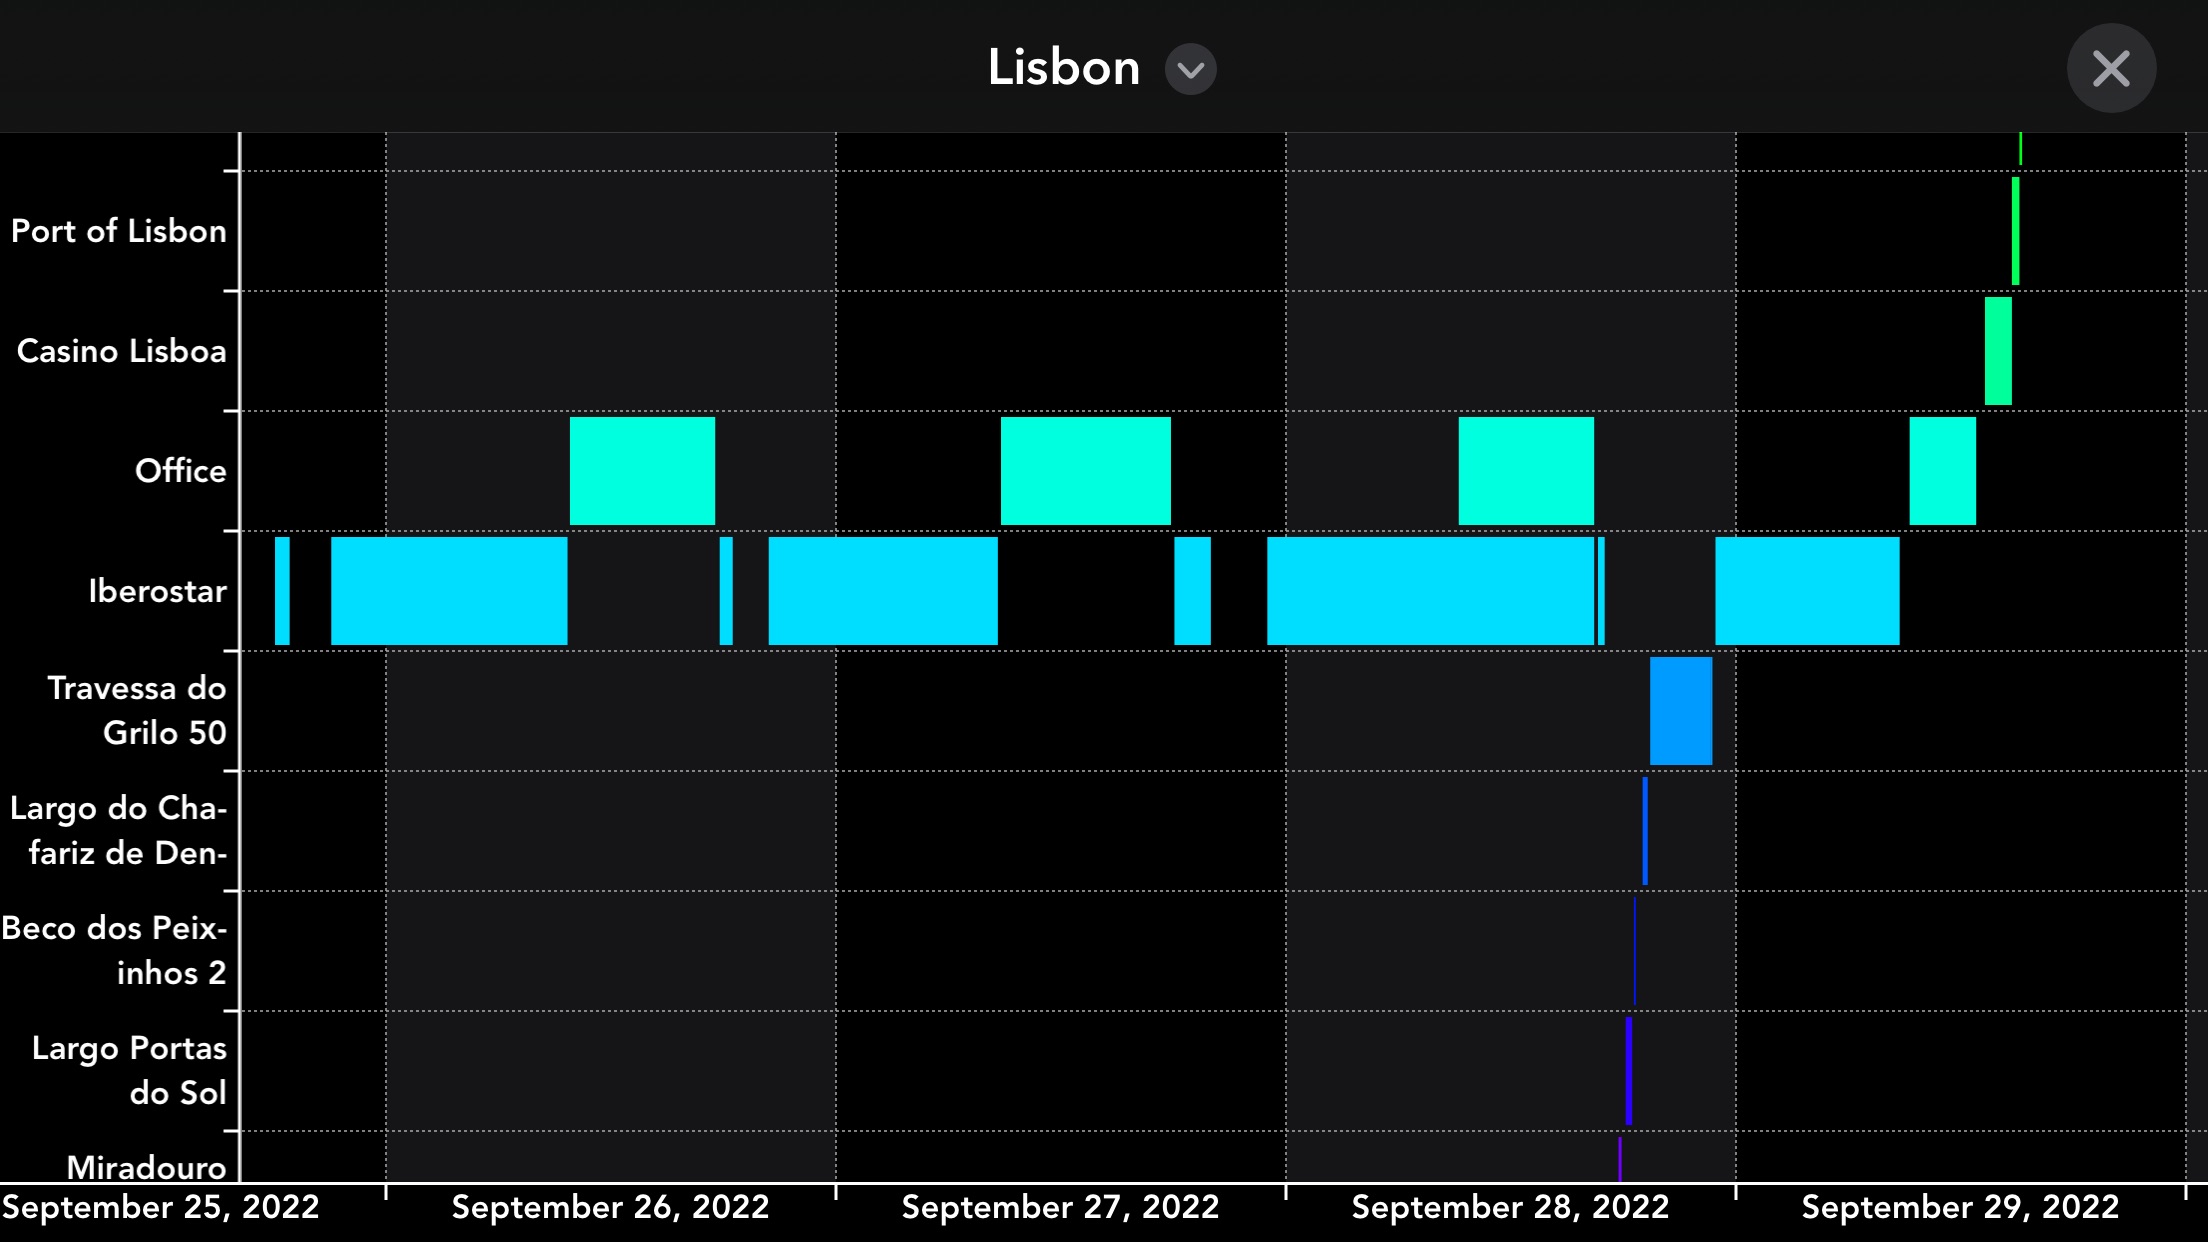The width and height of the screenshot is (2208, 1242).
Task: Click the September 27, 2022 date label
Action: (1060, 1207)
